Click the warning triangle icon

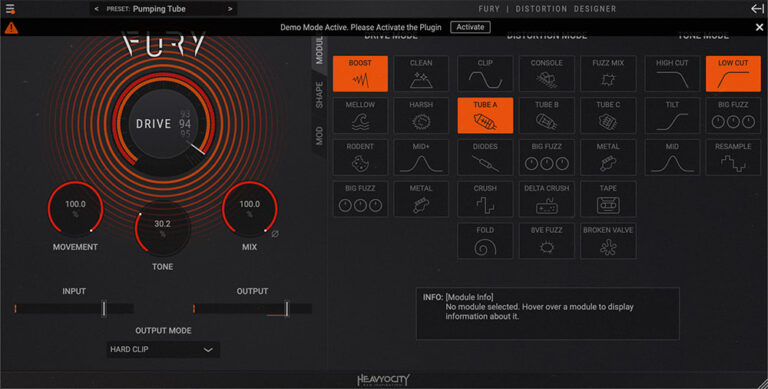11,28
